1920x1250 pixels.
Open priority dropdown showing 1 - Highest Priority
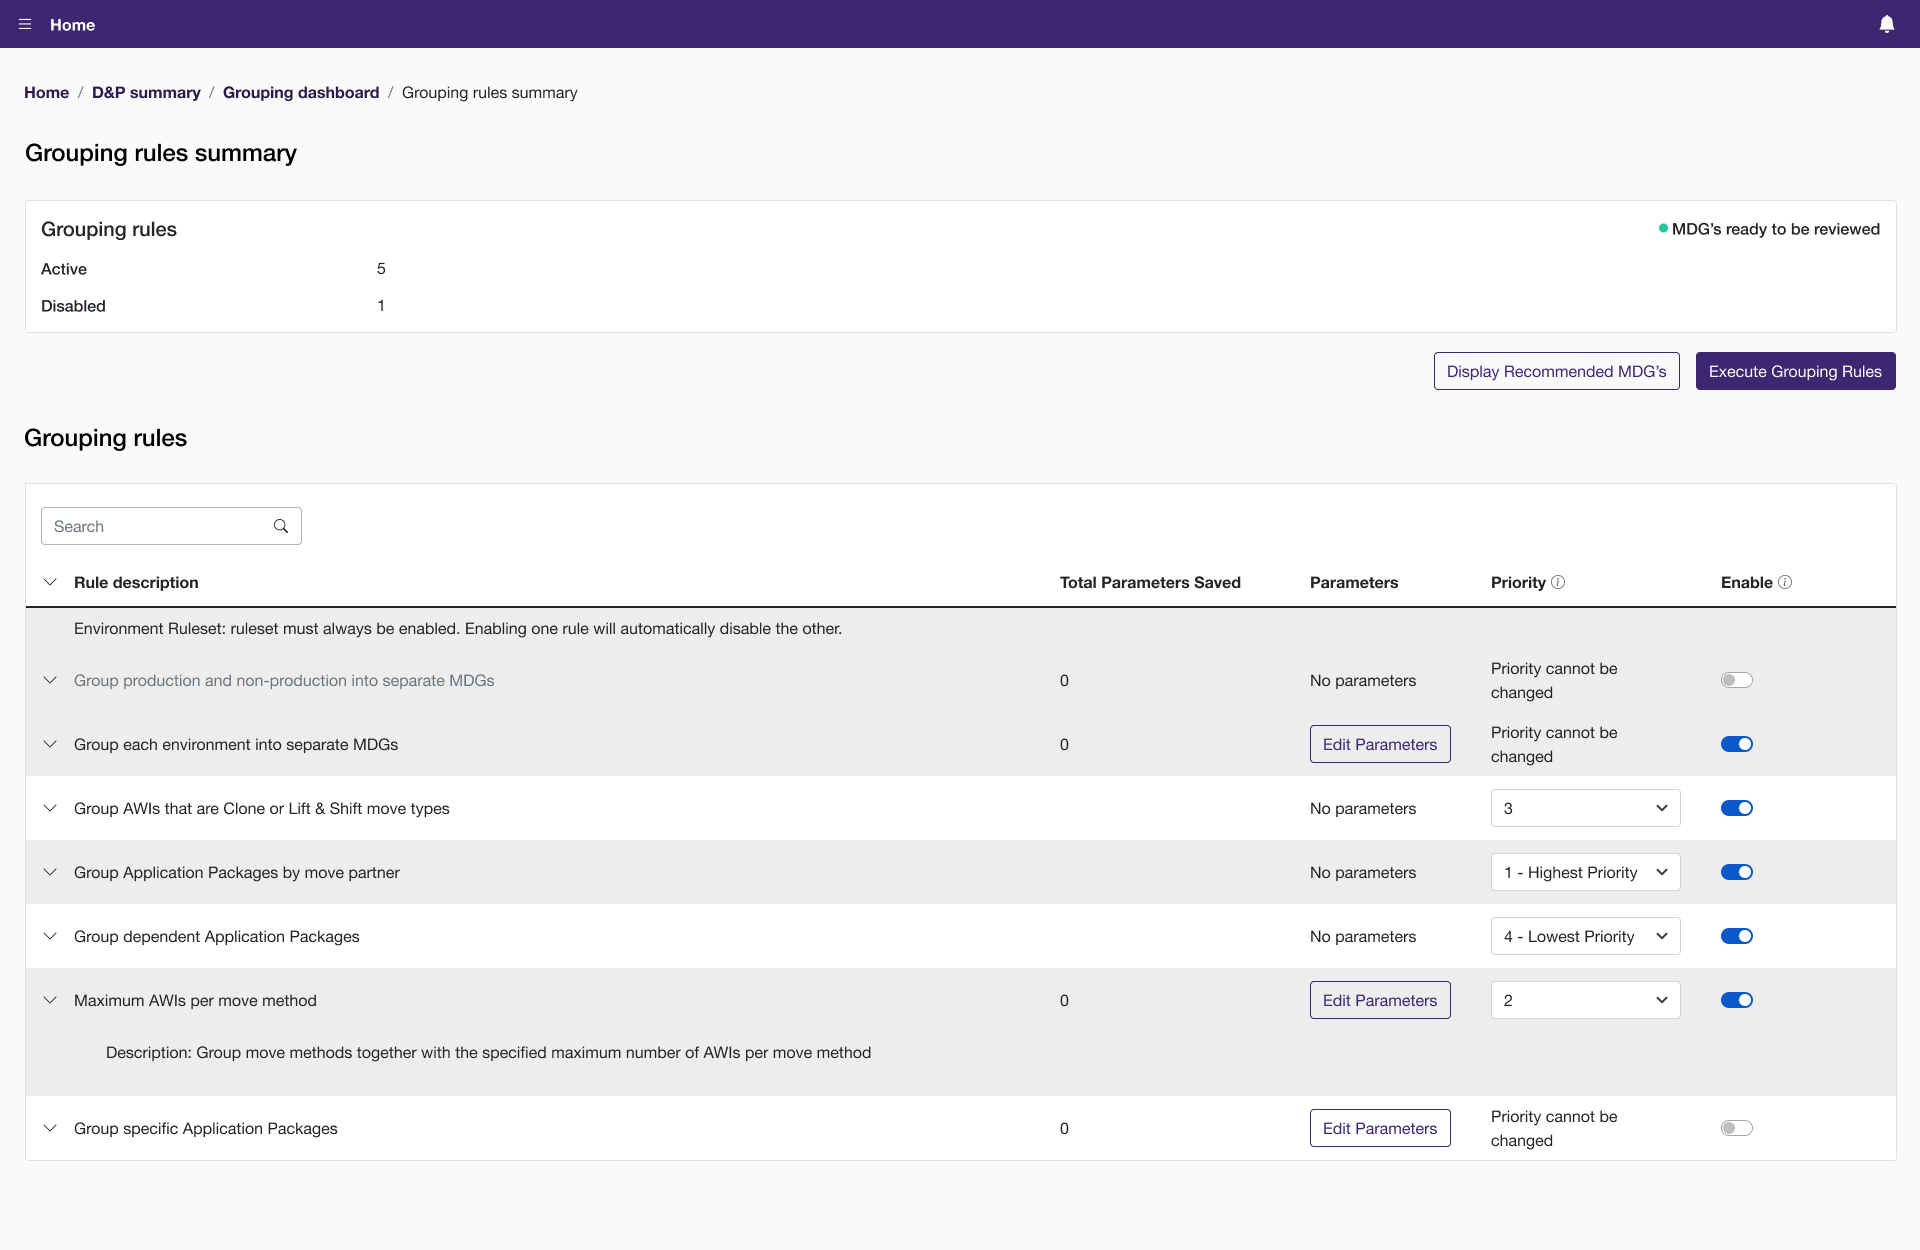1585,872
